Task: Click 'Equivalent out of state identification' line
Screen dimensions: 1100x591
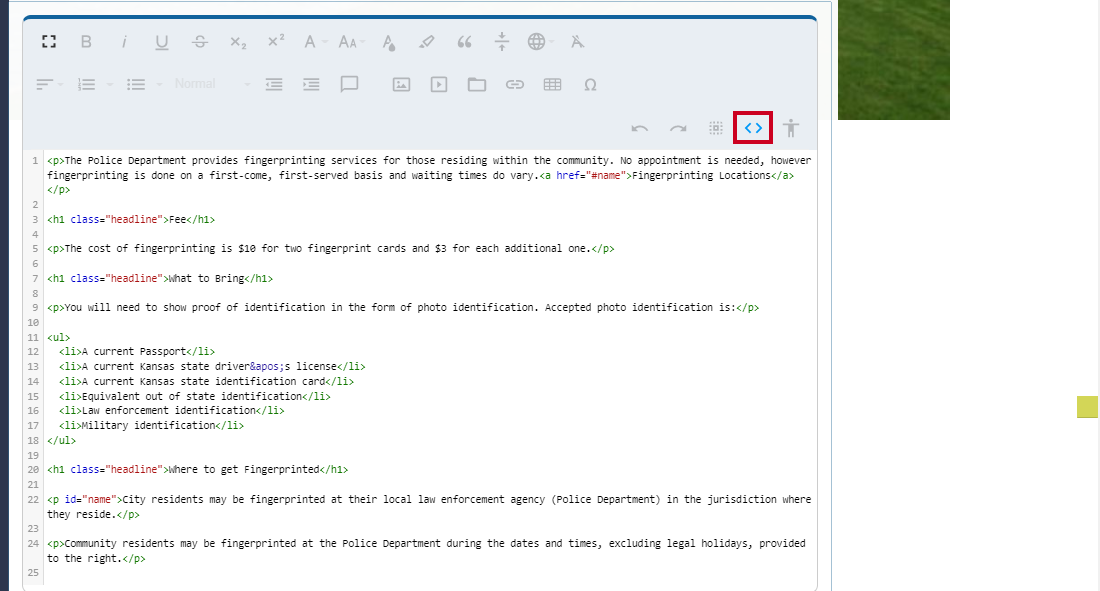Action: coord(195,397)
